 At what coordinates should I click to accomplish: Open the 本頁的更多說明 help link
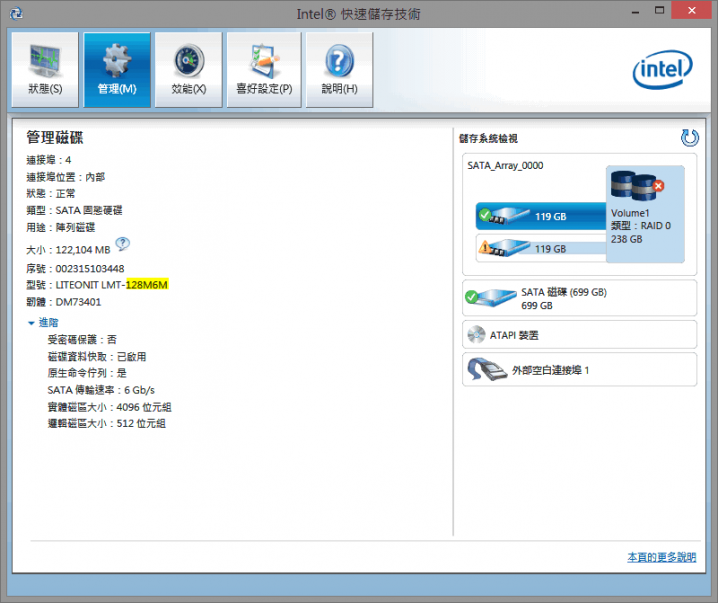(661, 557)
